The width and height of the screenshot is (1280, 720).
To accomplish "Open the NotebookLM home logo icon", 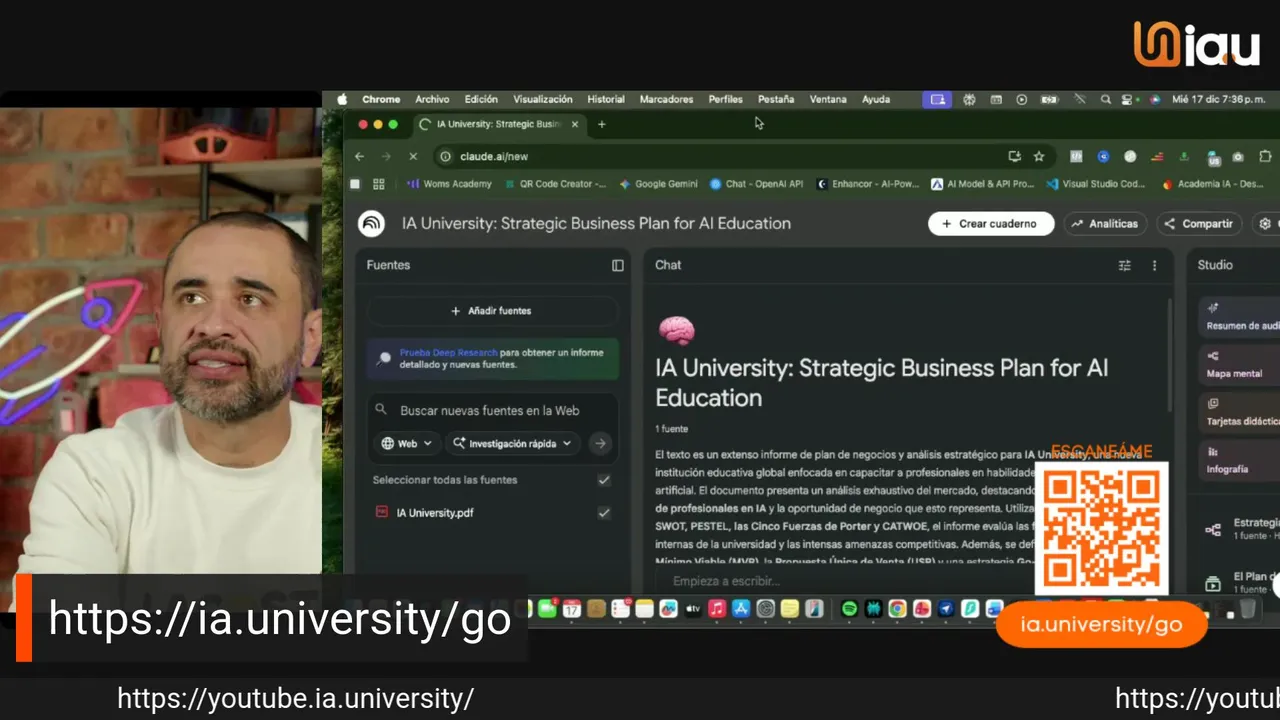I will [371, 223].
